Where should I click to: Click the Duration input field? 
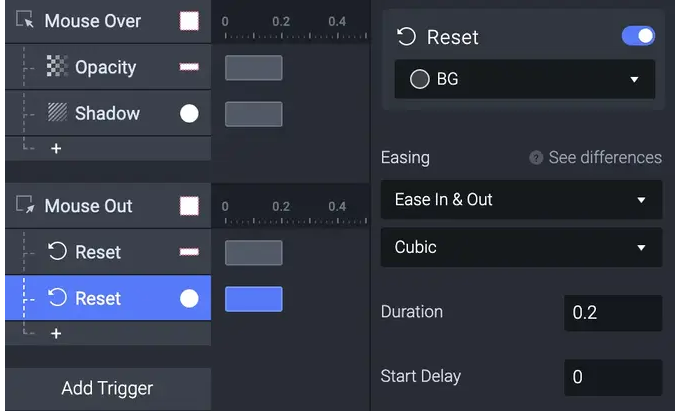click(x=613, y=313)
